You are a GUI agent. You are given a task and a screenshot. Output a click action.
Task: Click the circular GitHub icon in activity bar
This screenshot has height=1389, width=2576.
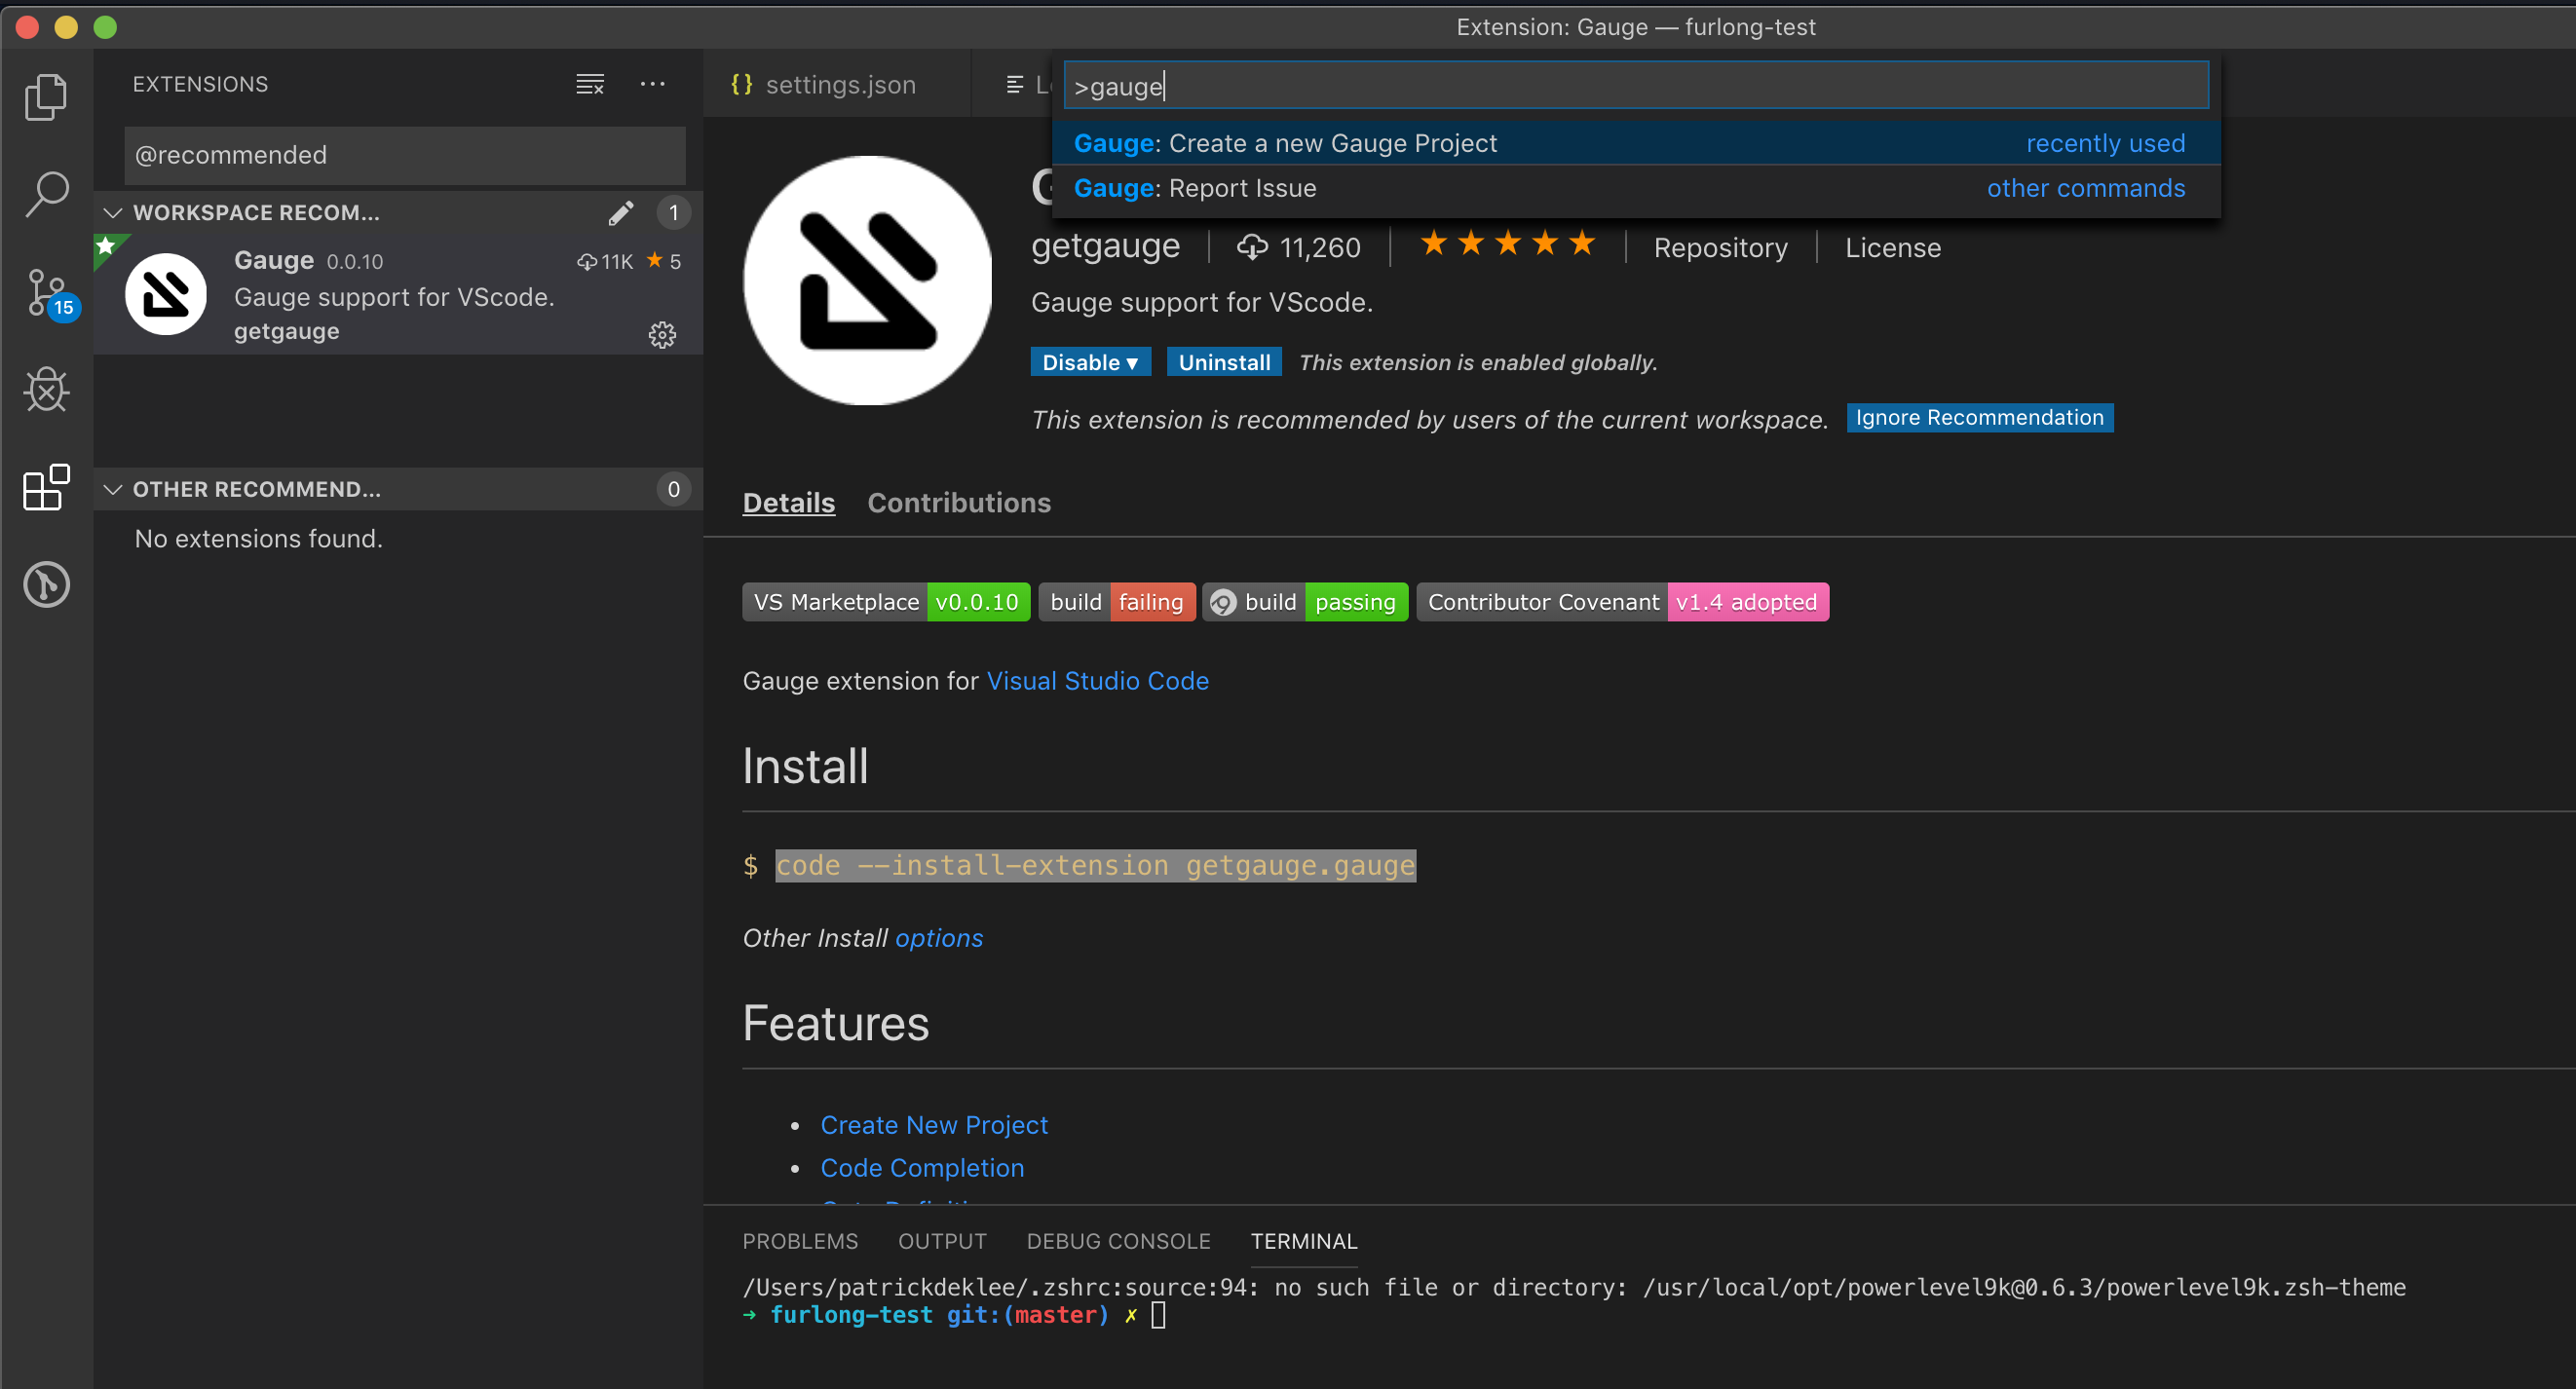point(45,584)
